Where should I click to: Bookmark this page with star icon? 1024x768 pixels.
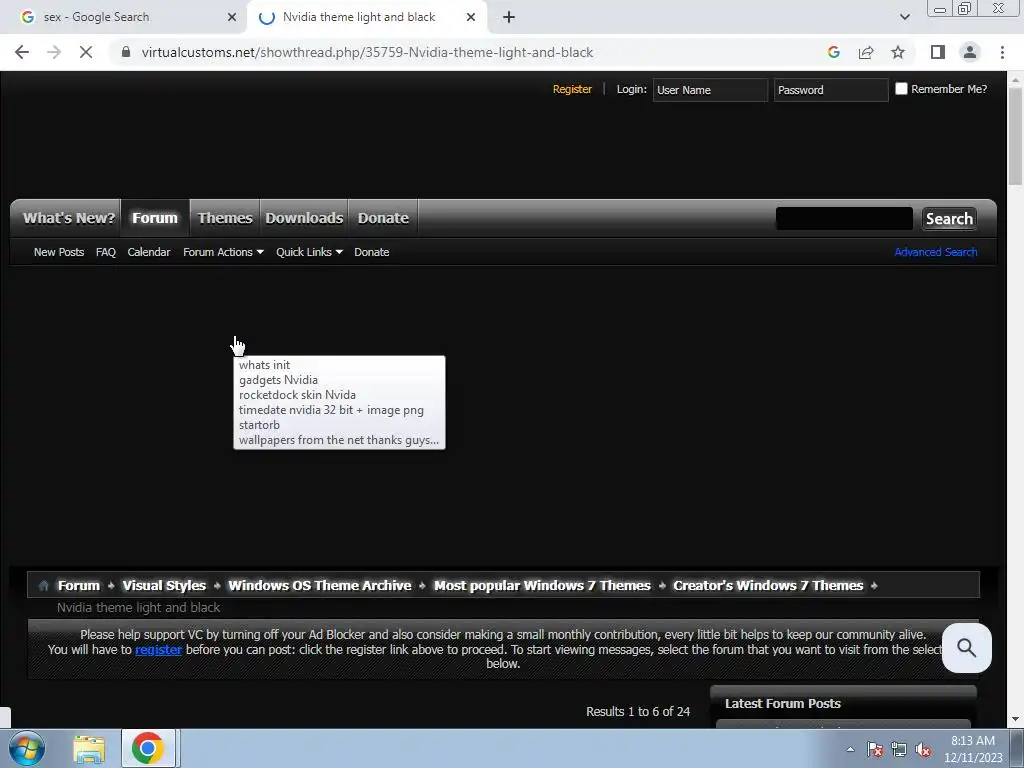pyautogui.click(x=898, y=52)
